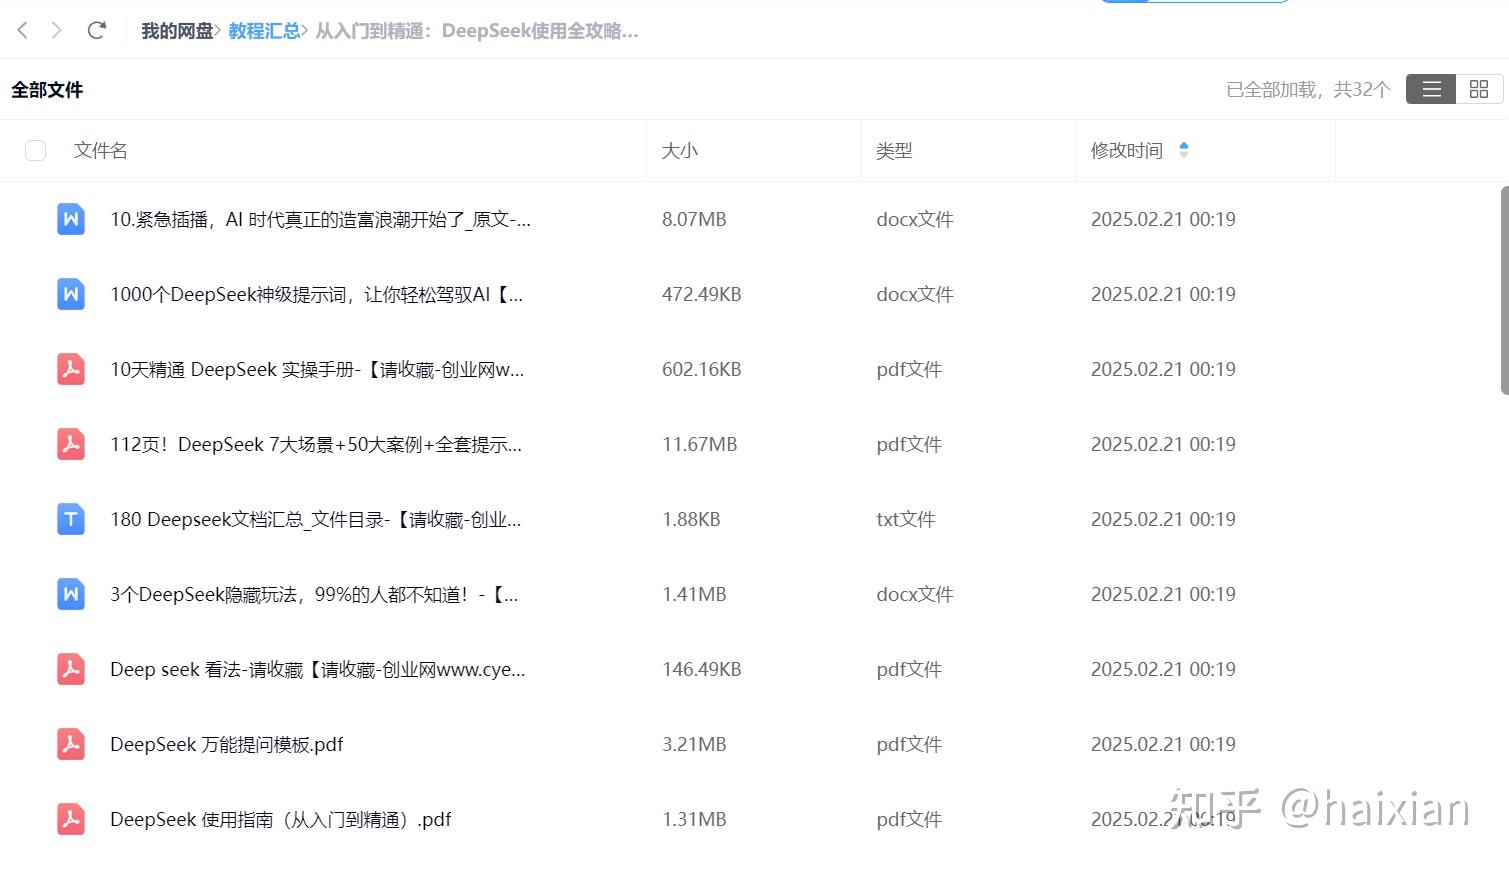The width and height of the screenshot is (1509, 871).
Task: Click the PDF icon for 10天精通 DeepSeek
Action: pyautogui.click(x=71, y=369)
